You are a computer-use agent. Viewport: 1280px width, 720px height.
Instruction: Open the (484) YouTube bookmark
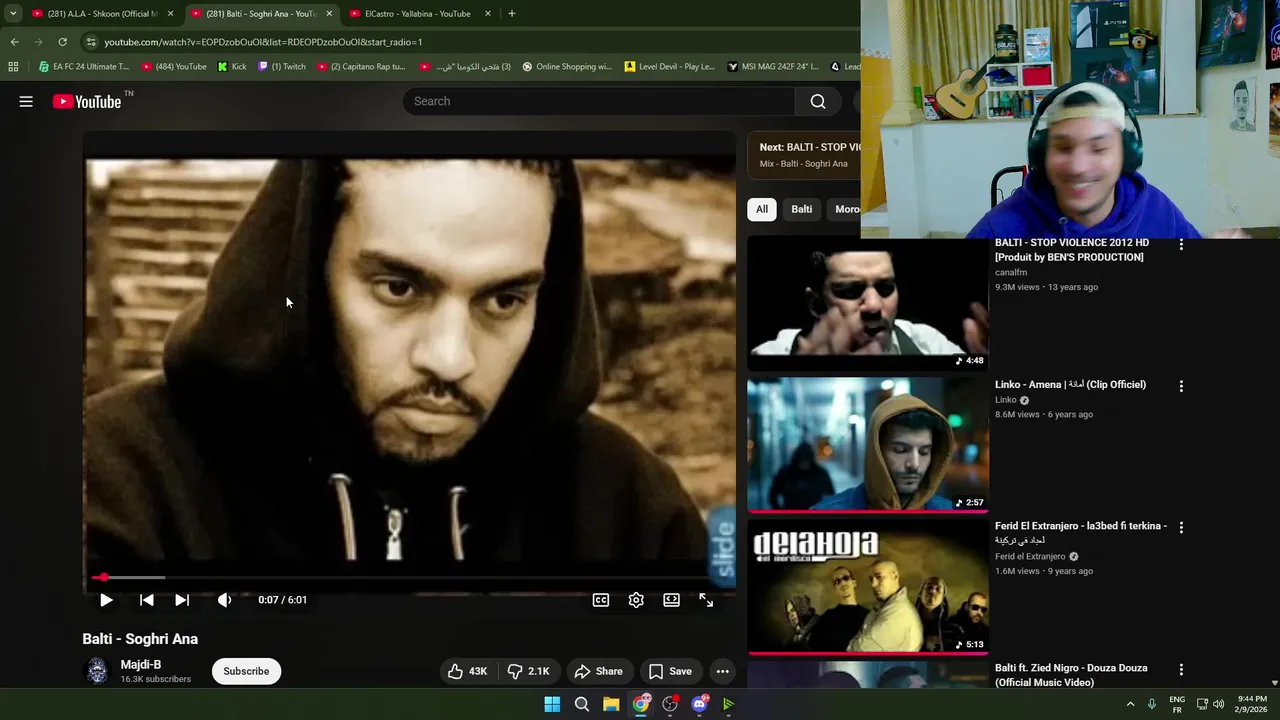(x=174, y=67)
